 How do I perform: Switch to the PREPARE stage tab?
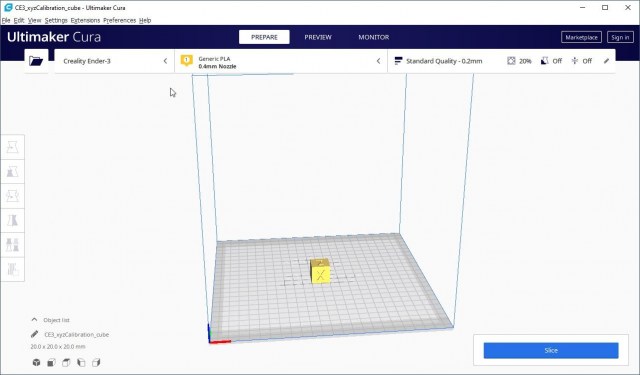point(264,37)
